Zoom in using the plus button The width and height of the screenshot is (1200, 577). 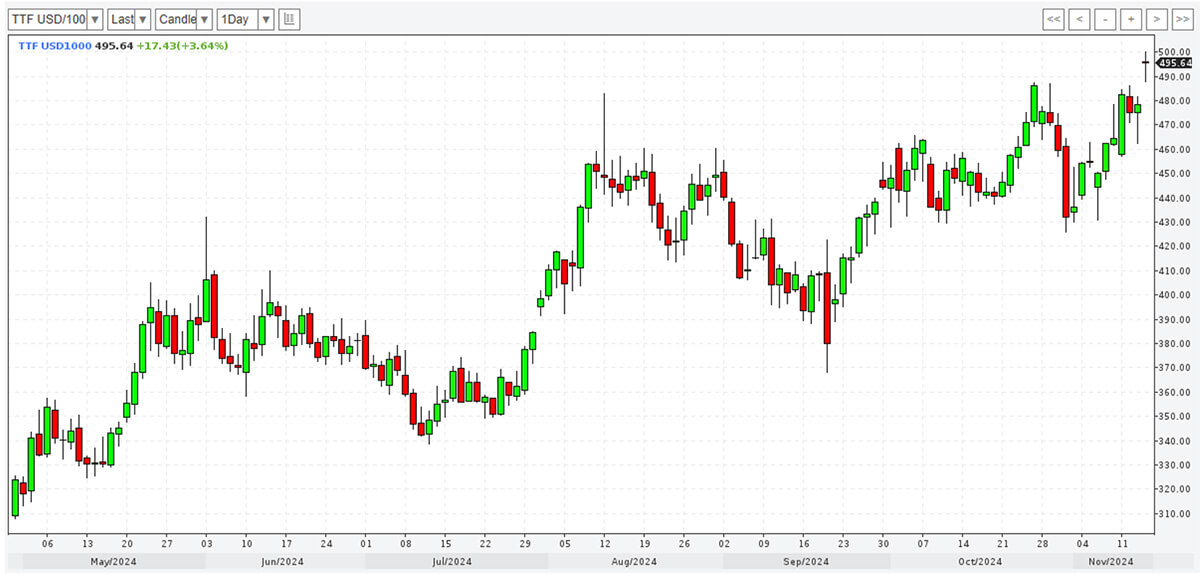pyautogui.click(x=1131, y=19)
